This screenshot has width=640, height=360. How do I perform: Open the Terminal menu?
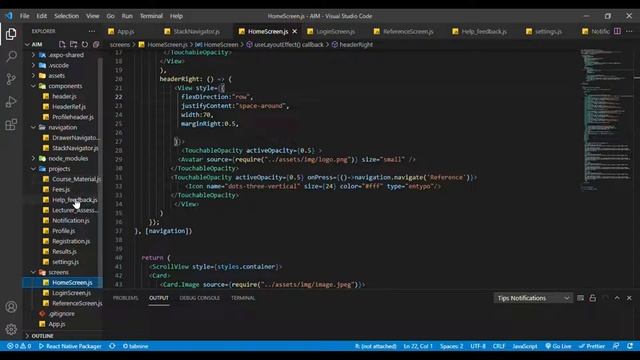(151, 16)
